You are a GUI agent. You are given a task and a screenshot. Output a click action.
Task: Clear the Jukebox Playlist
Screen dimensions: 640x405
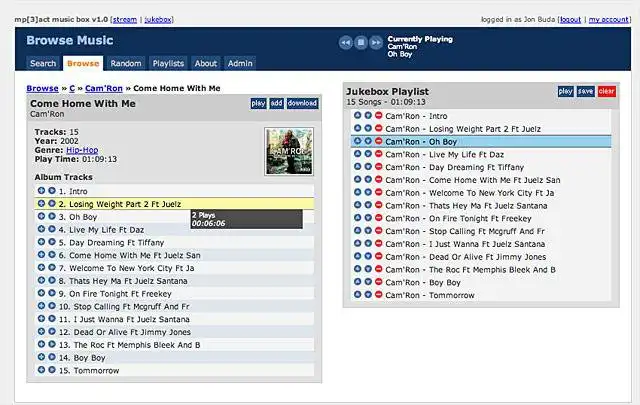coord(607,91)
